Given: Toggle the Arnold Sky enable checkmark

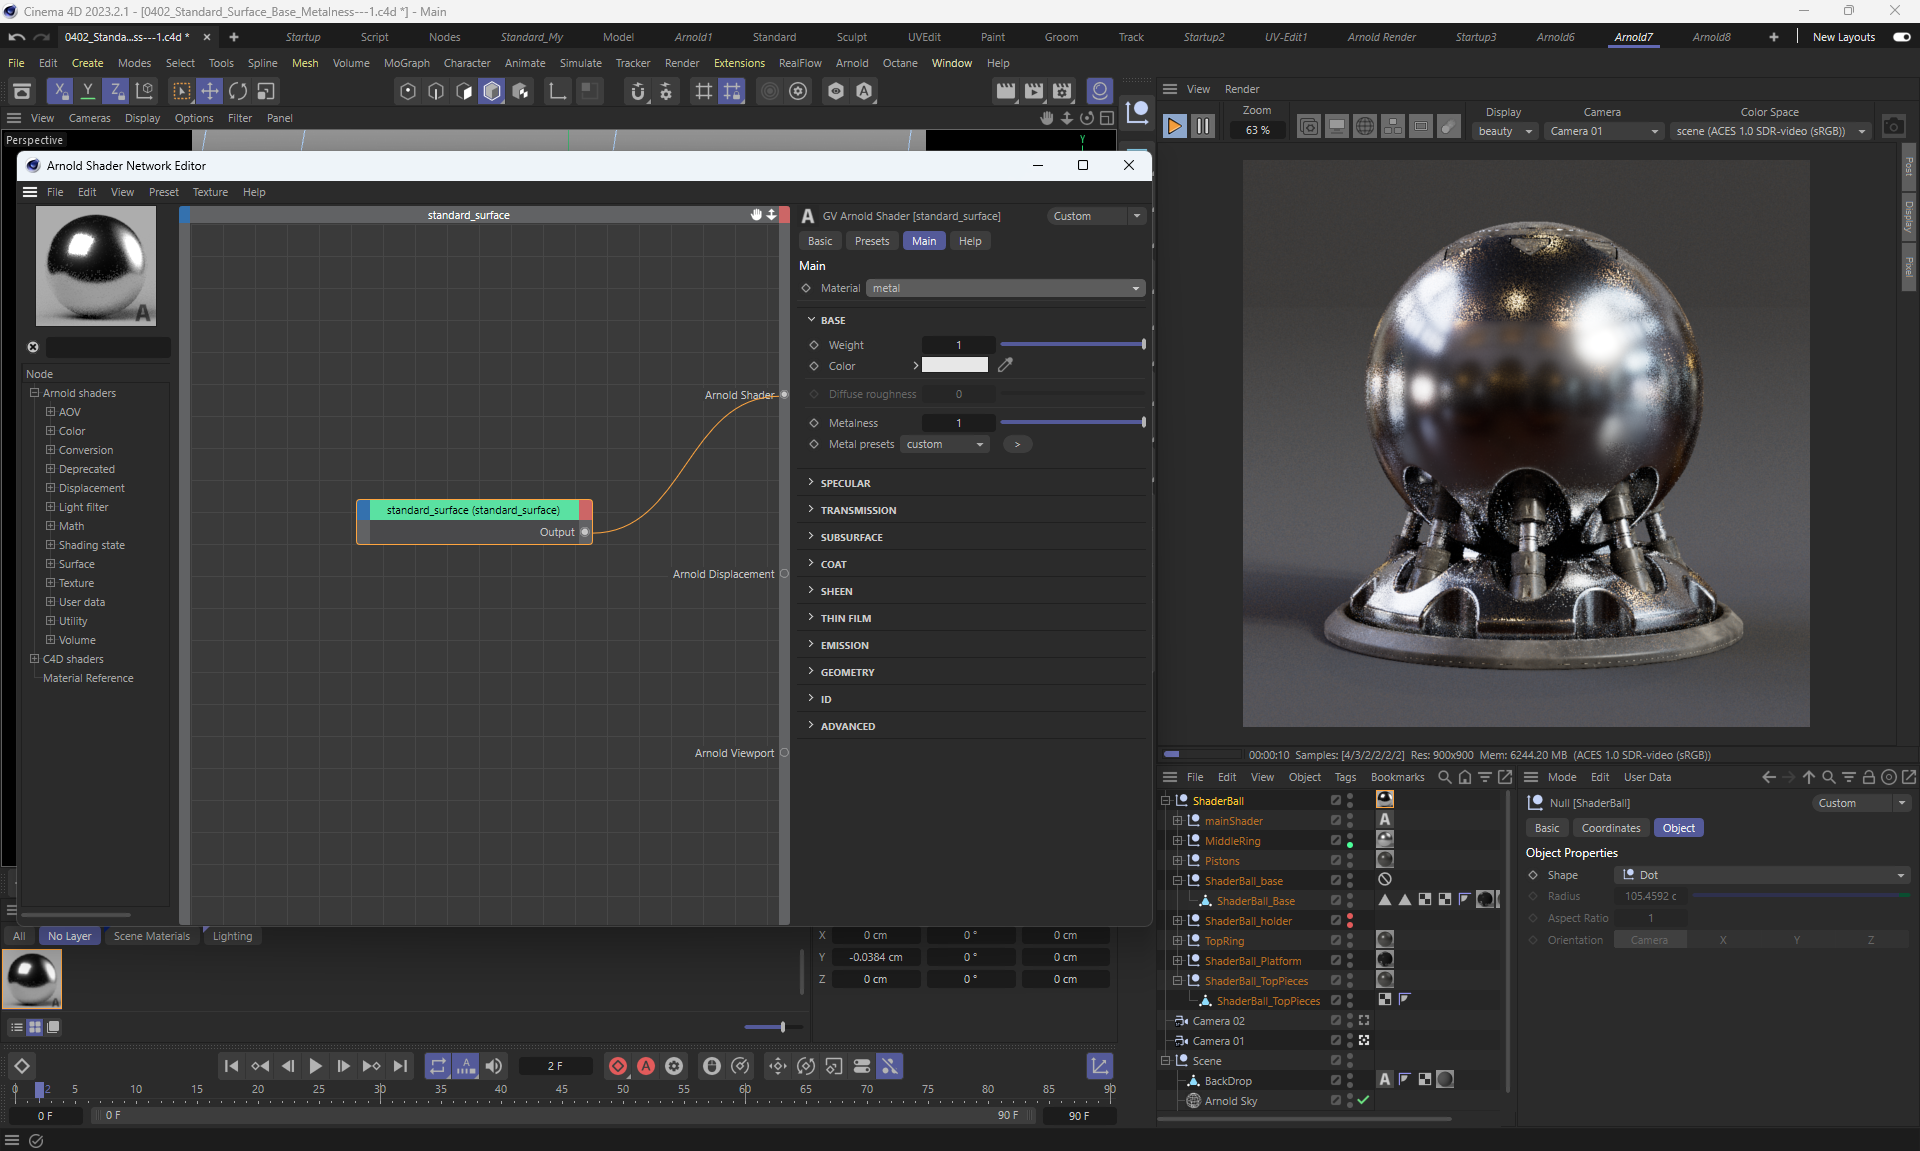Looking at the screenshot, I should pos(1363,1100).
